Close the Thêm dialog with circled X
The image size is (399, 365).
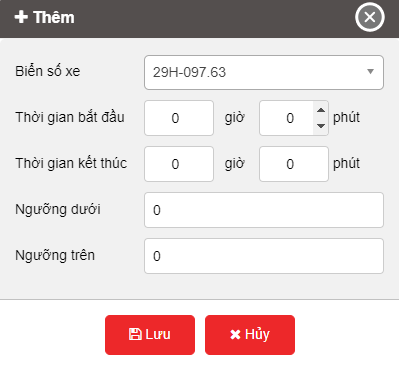coord(370,17)
